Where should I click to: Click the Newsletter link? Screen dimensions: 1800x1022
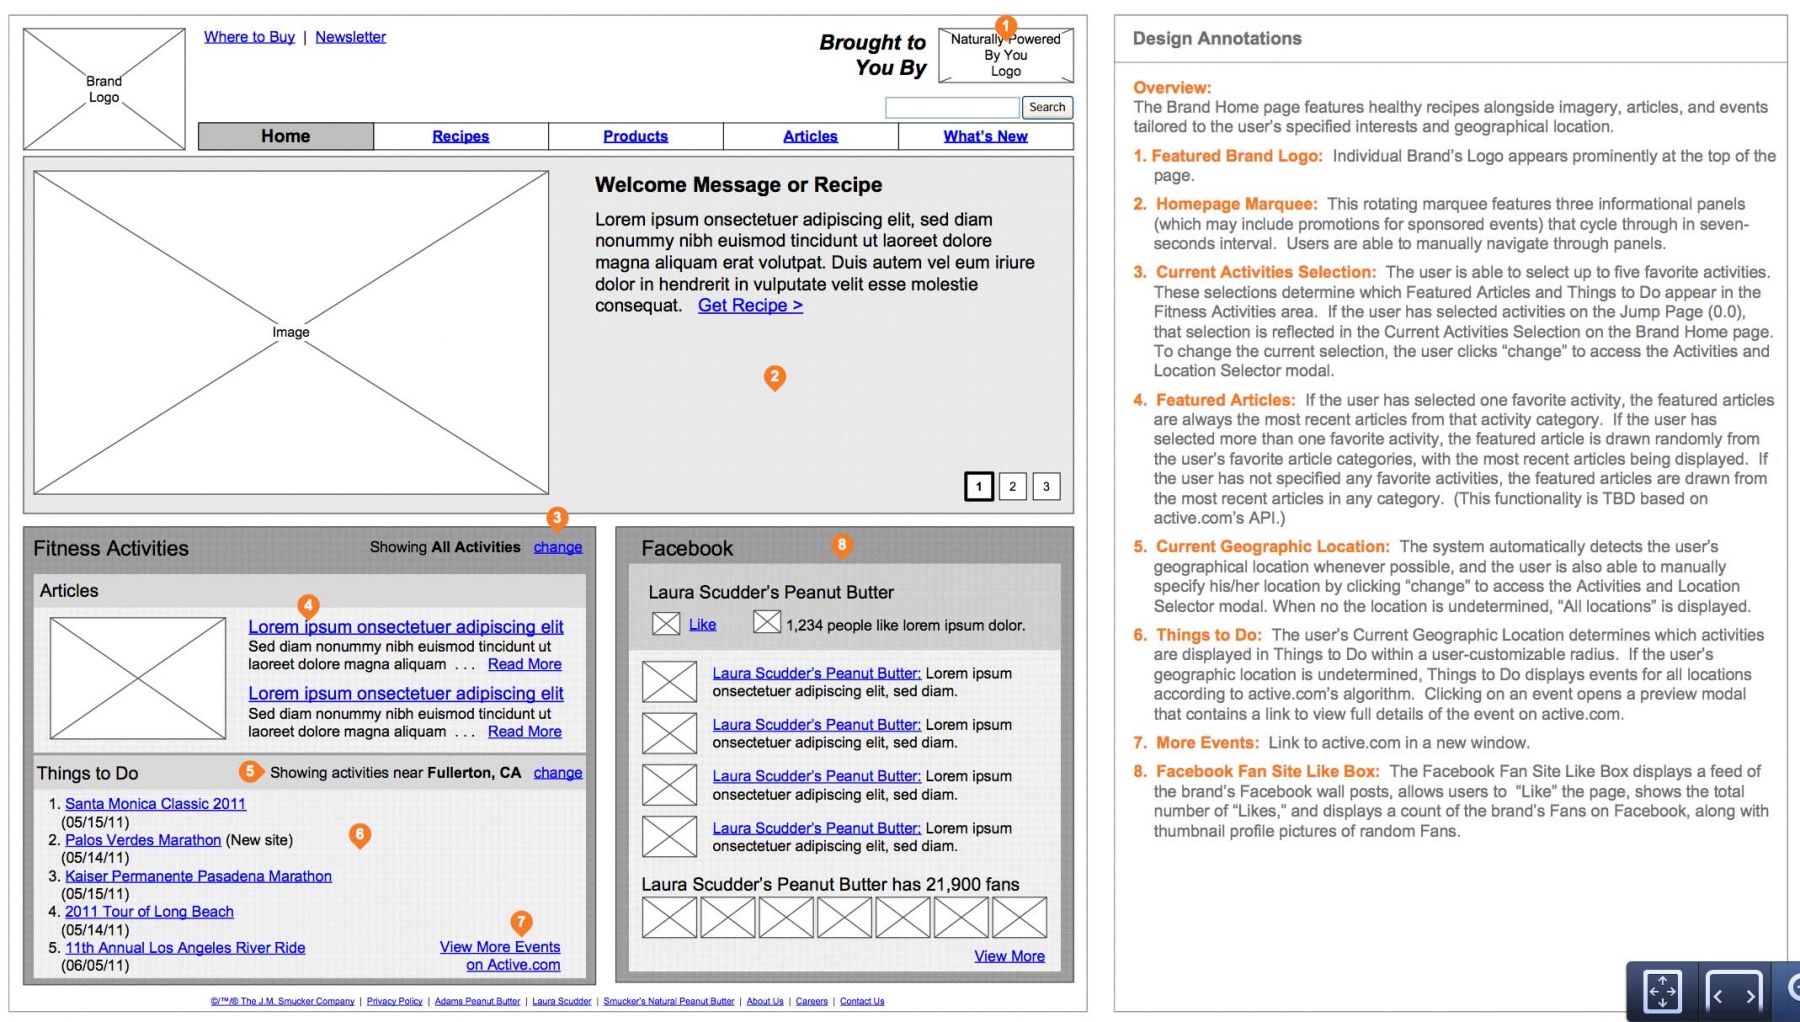coord(351,37)
